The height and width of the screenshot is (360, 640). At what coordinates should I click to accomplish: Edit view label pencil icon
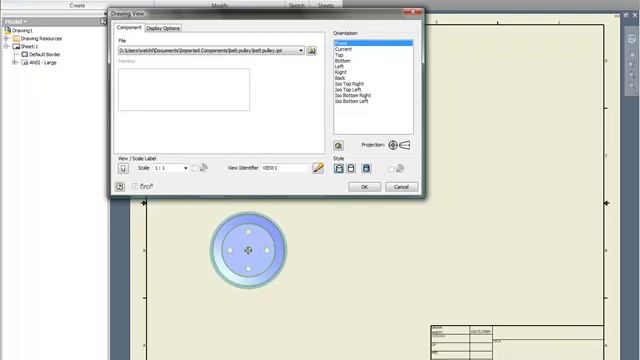pyautogui.click(x=318, y=168)
